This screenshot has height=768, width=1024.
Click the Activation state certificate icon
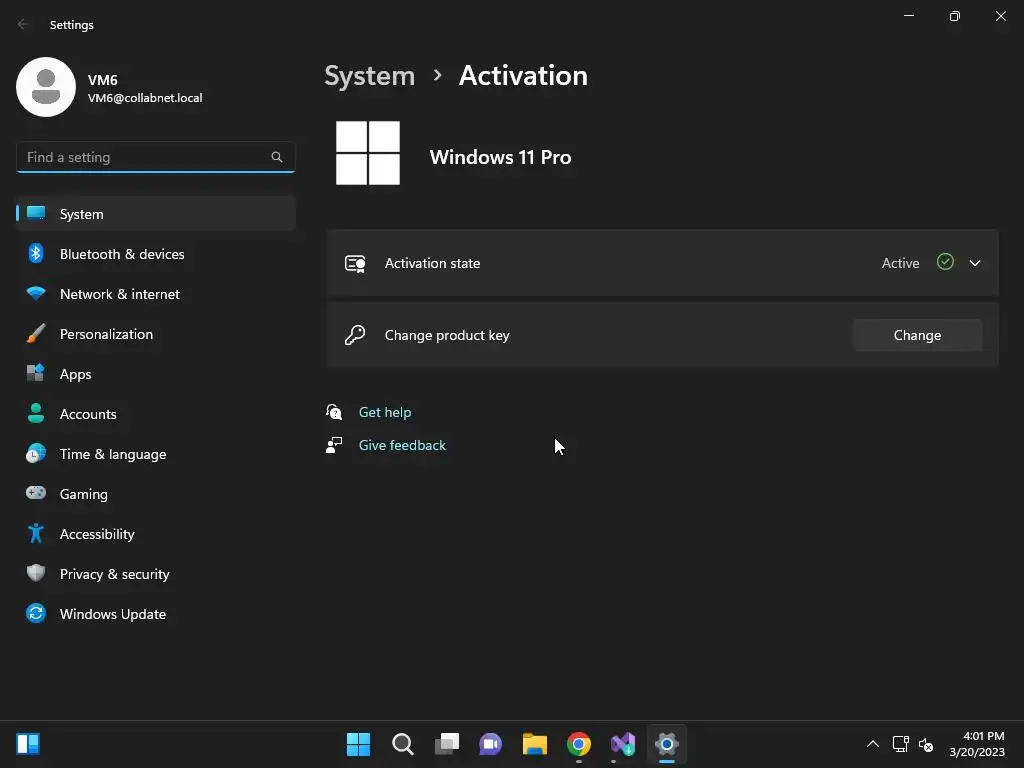tap(355, 264)
